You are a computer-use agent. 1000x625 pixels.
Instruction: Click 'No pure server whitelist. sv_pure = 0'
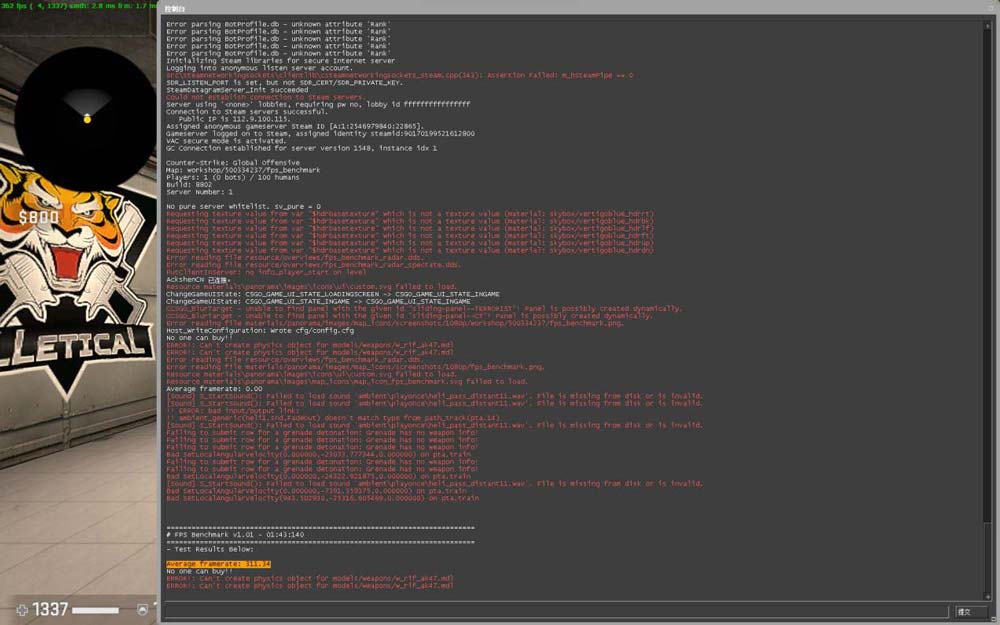tap(244, 207)
